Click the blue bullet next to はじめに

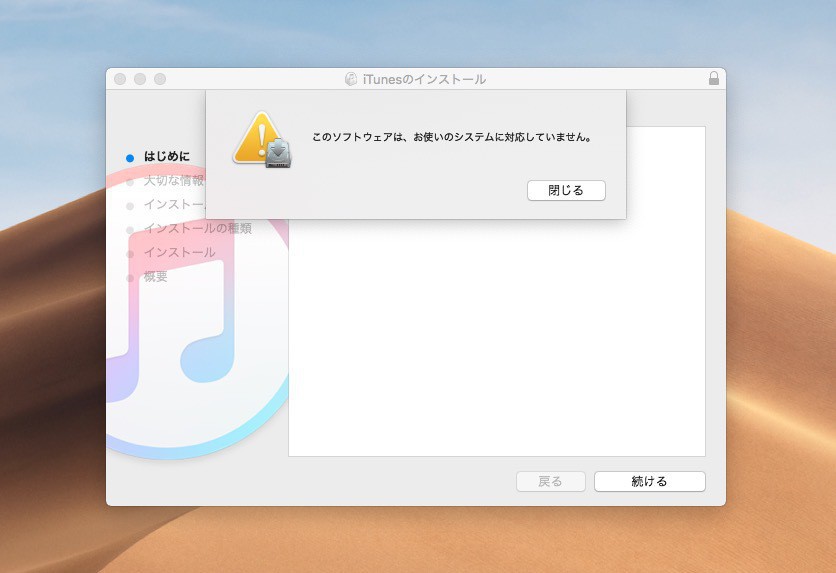click(x=130, y=158)
